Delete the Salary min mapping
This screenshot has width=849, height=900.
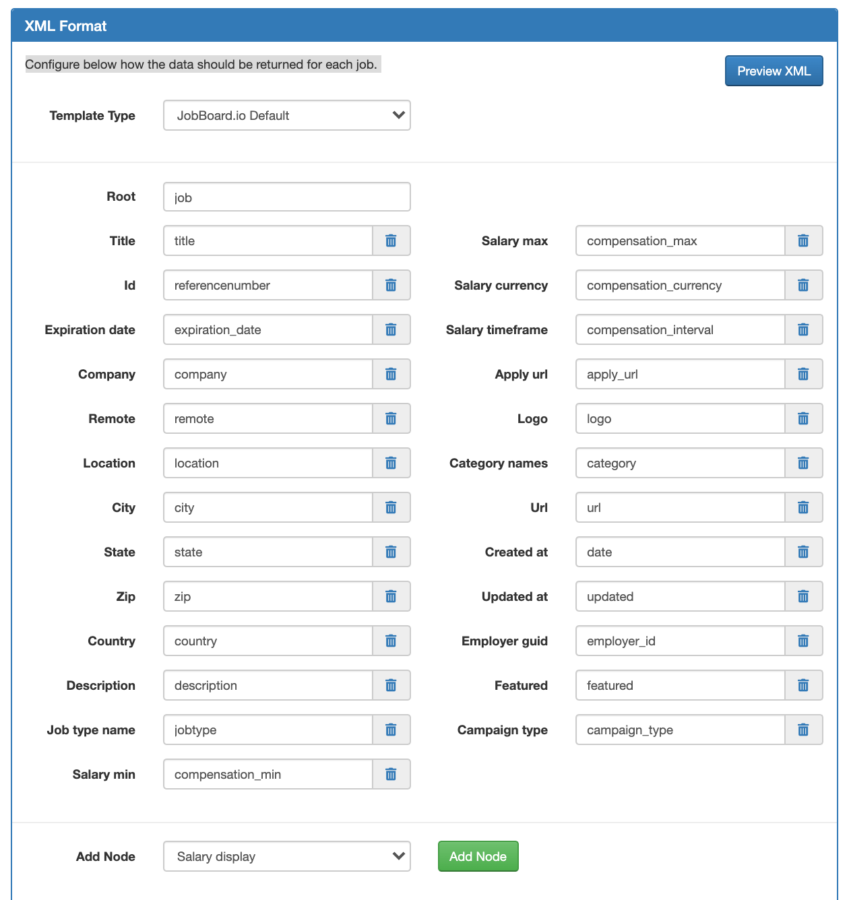pyautogui.click(x=390, y=774)
